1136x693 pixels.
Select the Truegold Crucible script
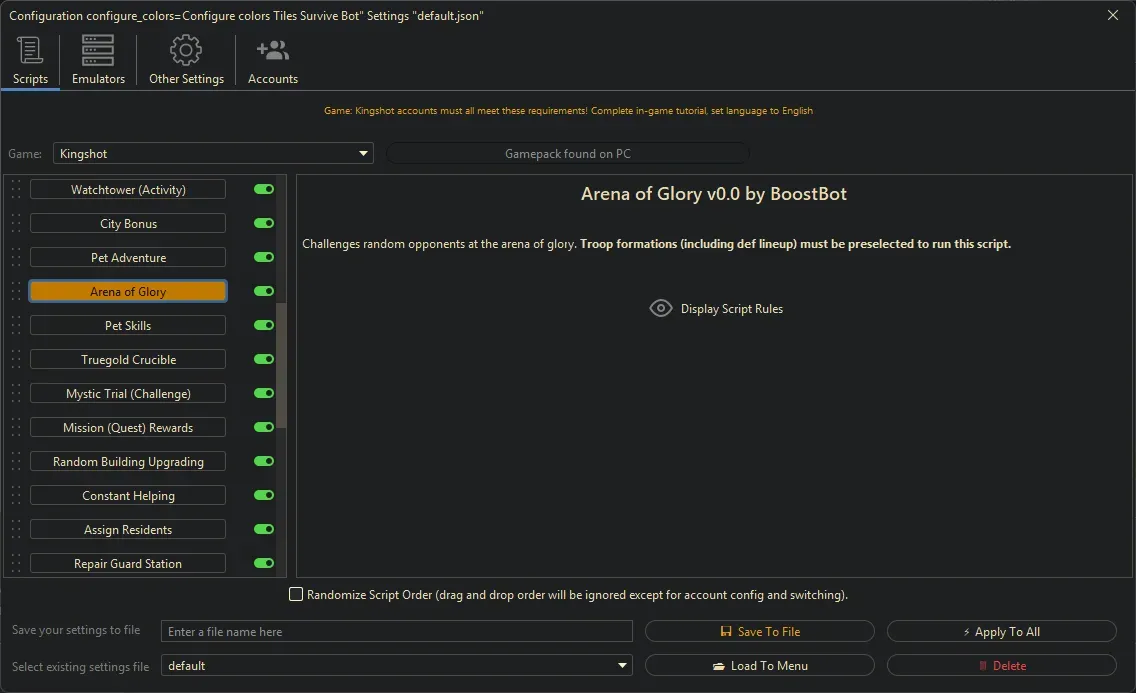(x=127, y=359)
